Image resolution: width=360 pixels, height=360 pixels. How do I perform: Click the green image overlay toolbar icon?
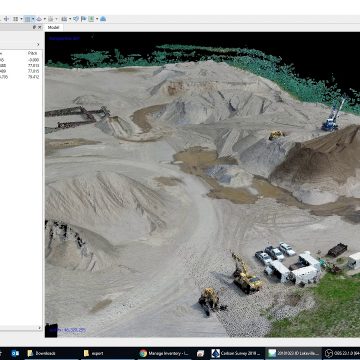pyautogui.click(x=91, y=19)
